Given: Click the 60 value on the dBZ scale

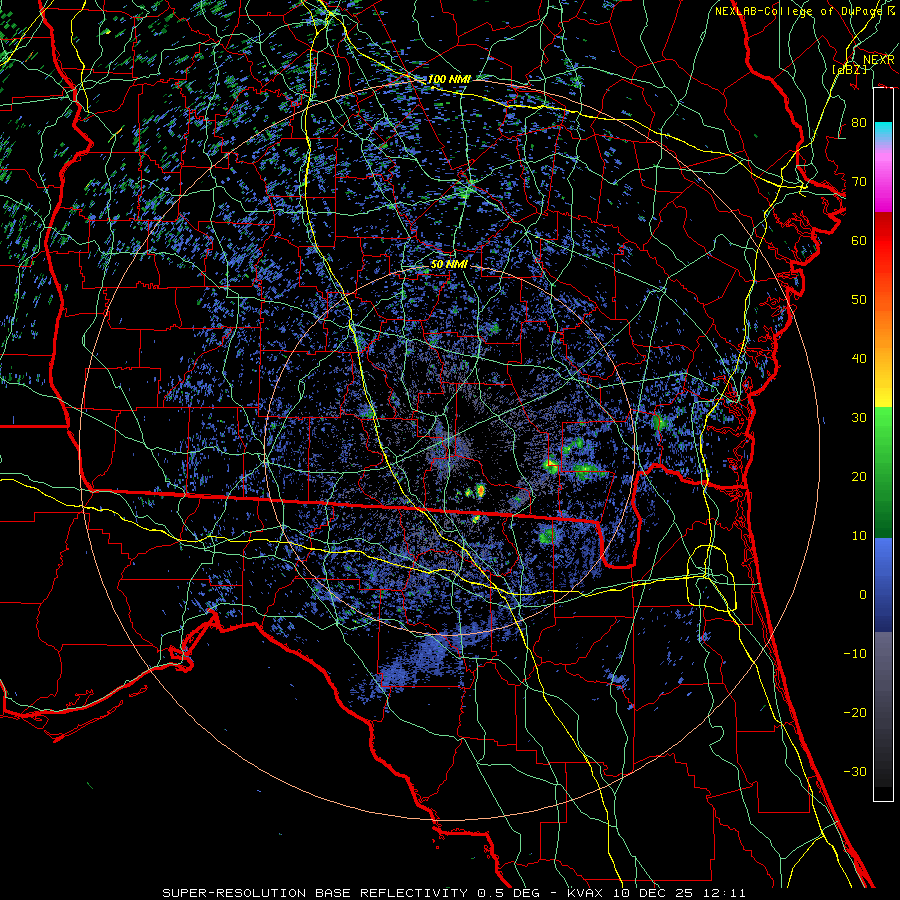Looking at the screenshot, I should (x=859, y=240).
